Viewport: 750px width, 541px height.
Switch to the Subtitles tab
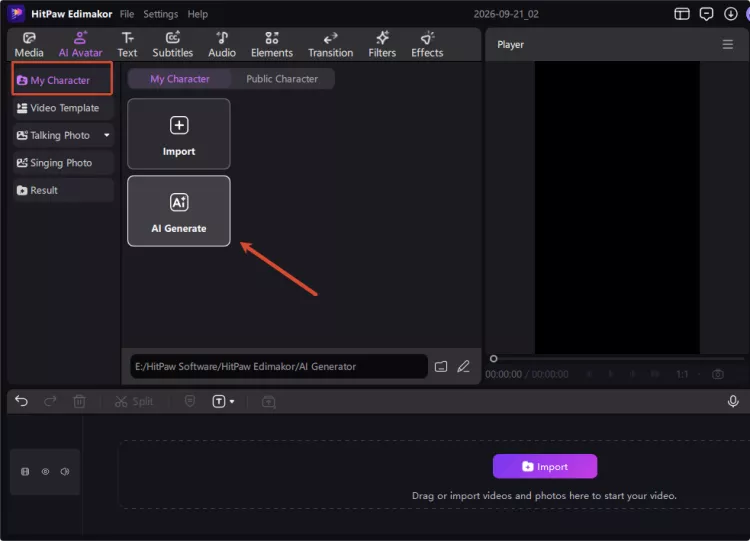(173, 44)
